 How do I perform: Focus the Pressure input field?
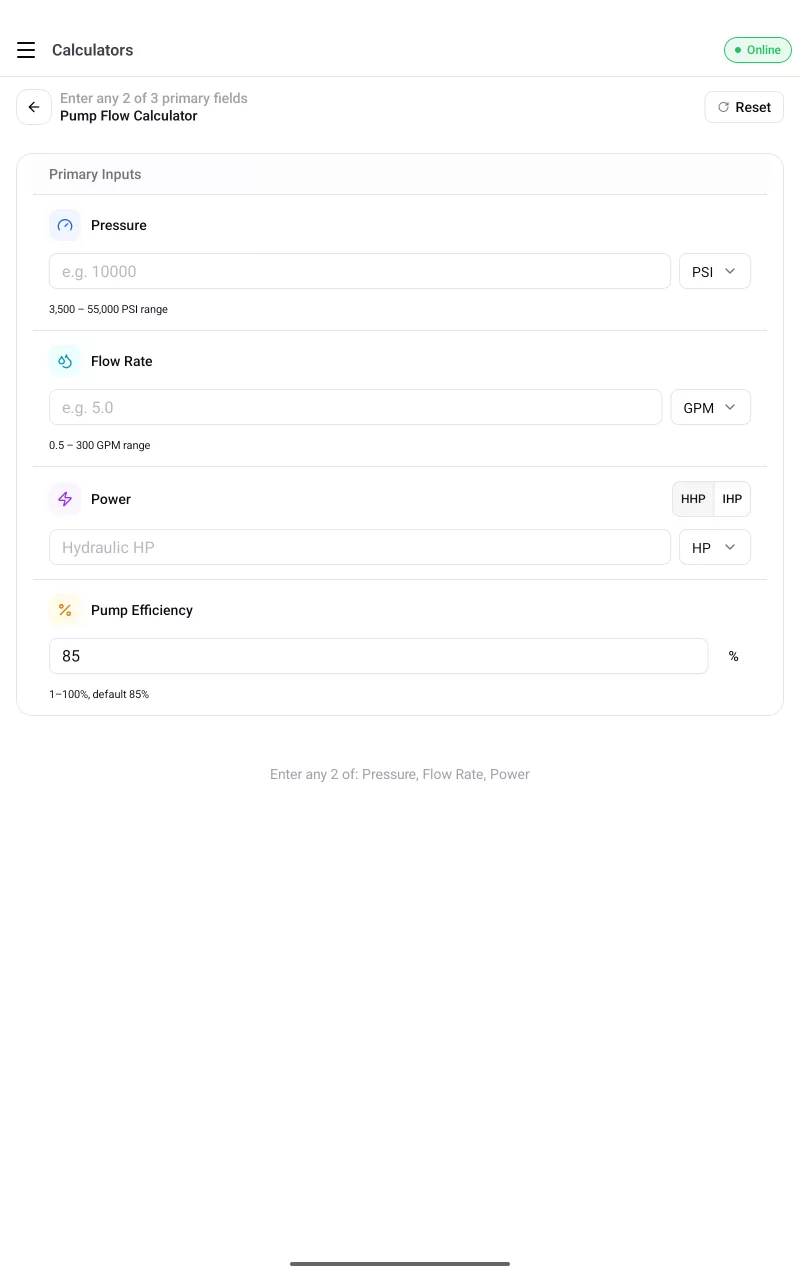[360, 271]
